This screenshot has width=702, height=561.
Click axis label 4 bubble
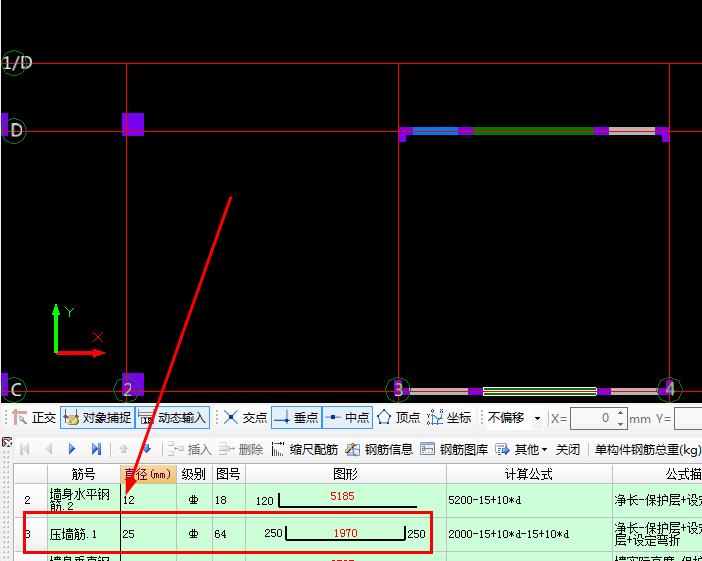coord(670,389)
